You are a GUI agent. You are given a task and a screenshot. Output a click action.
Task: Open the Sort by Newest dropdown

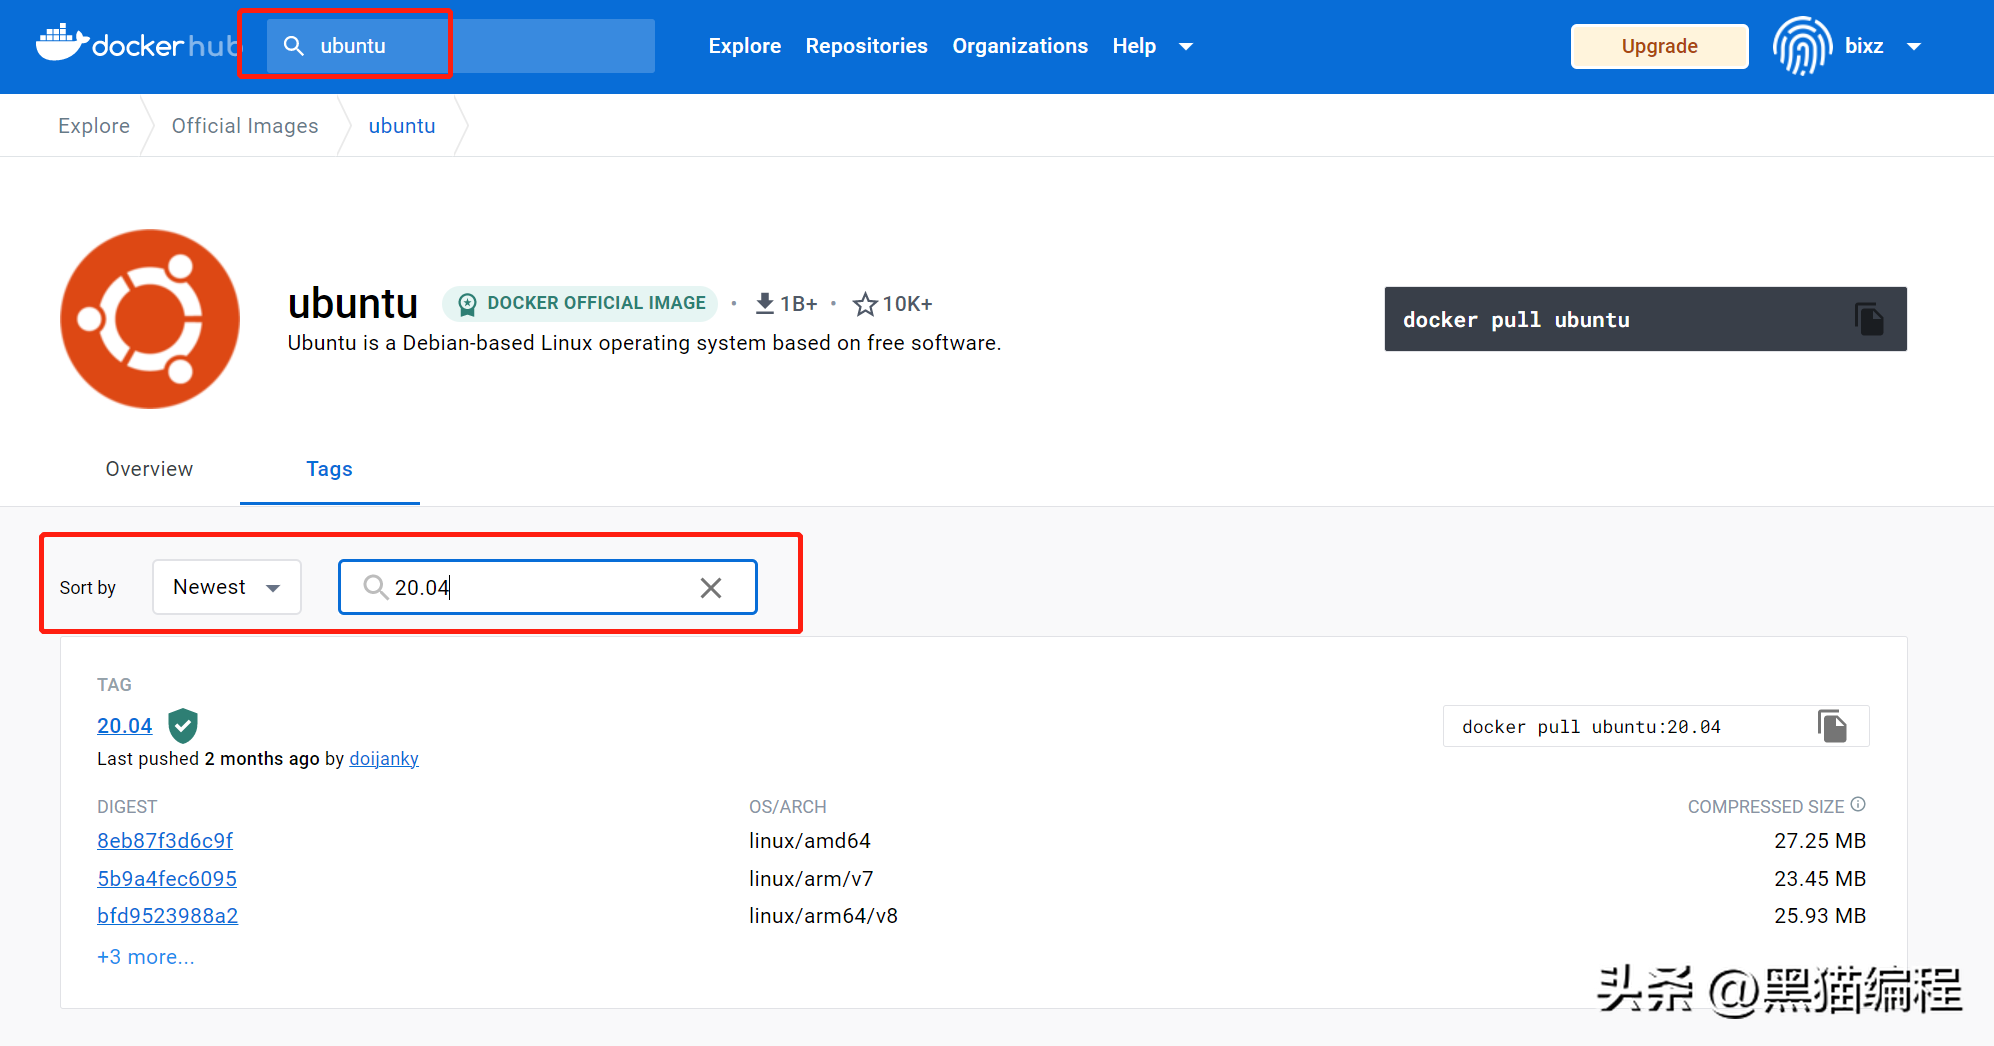click(x=227, y=587)
